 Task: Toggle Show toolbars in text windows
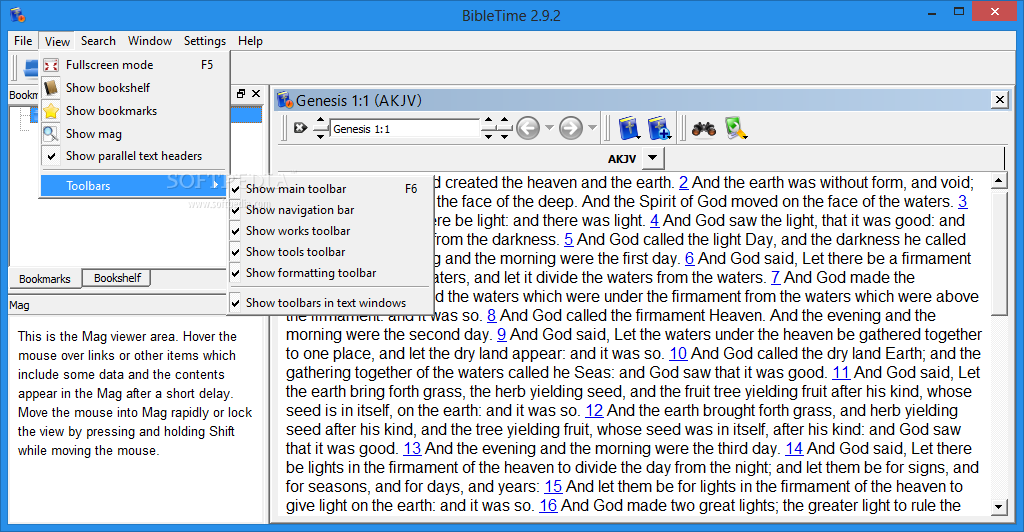pos(331,302)
